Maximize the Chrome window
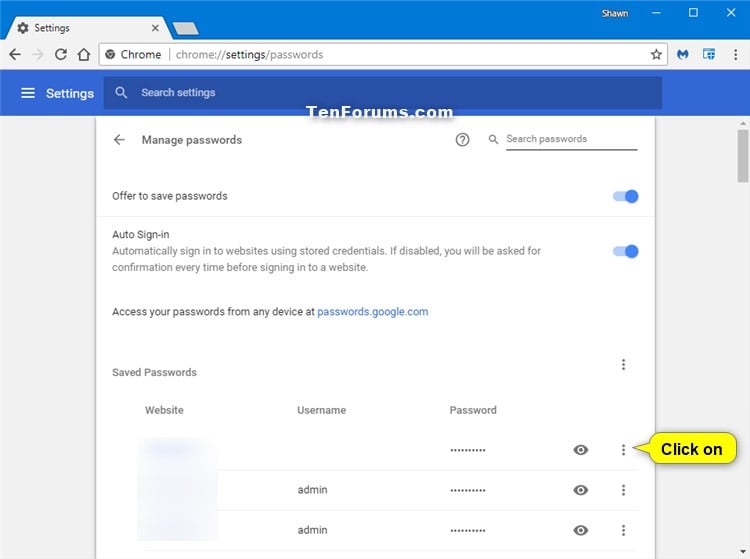Viewport: 750px width, 559px height. click(x=693, y=13)
